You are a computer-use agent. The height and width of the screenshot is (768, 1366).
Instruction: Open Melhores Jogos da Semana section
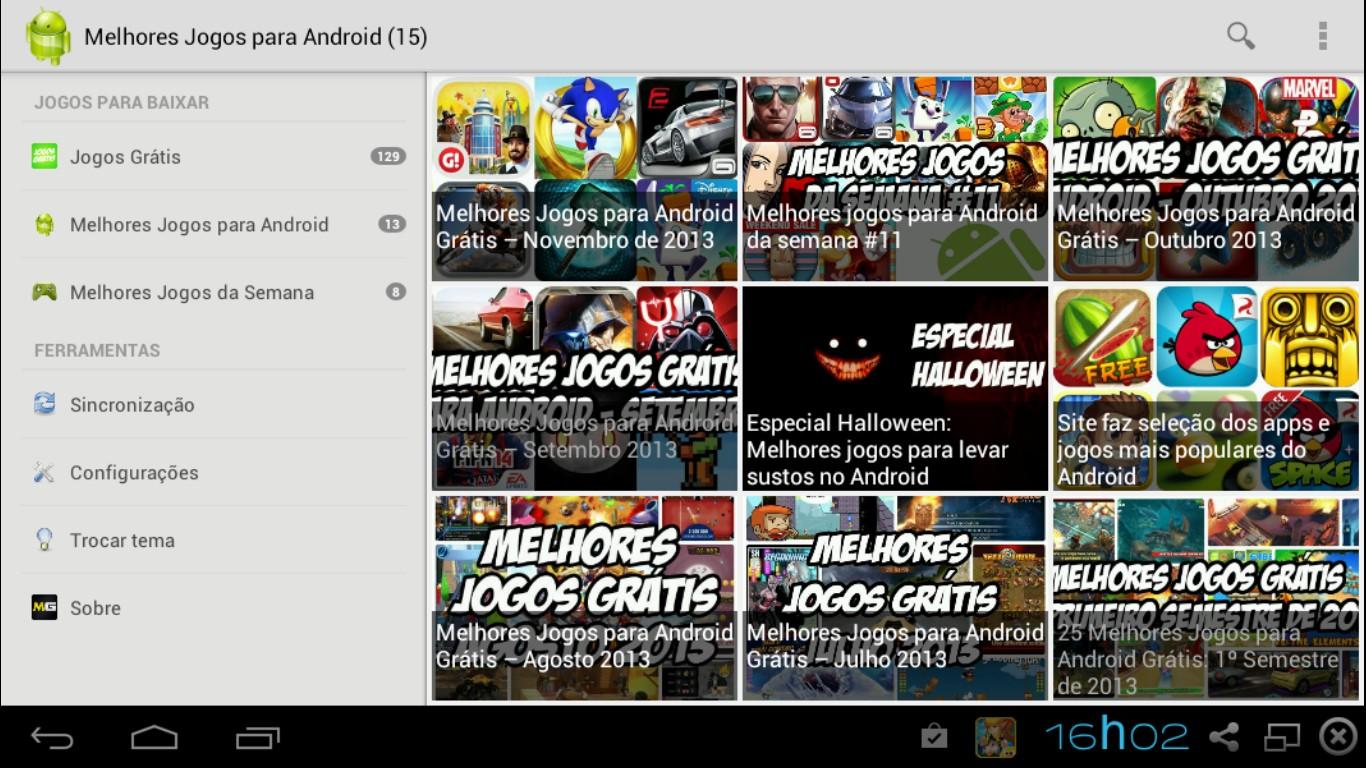pyautogui.click(x=214, y=292)
